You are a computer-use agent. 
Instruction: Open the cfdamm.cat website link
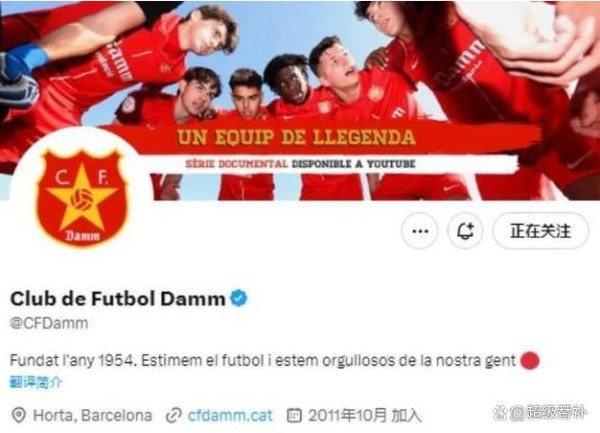pyautogui.click(x=230, y=415)
